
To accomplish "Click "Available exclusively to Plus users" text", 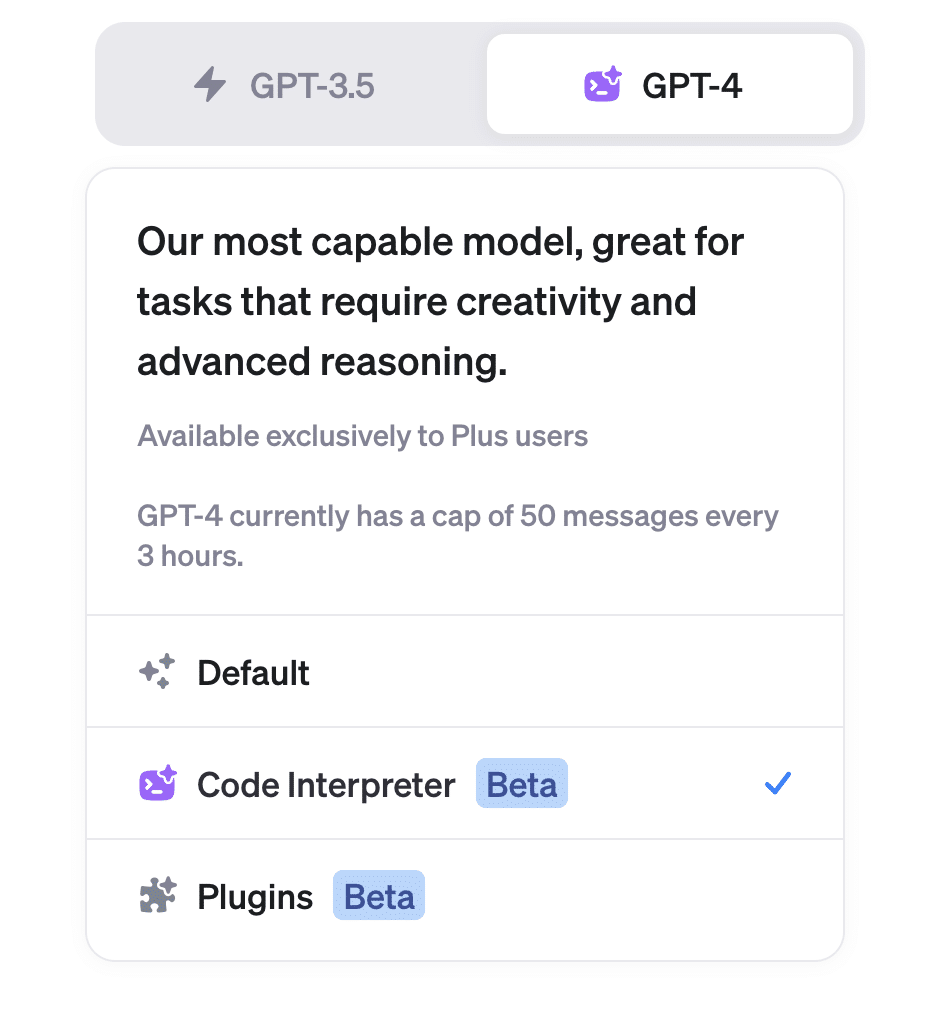I will [x=362, y=436].
